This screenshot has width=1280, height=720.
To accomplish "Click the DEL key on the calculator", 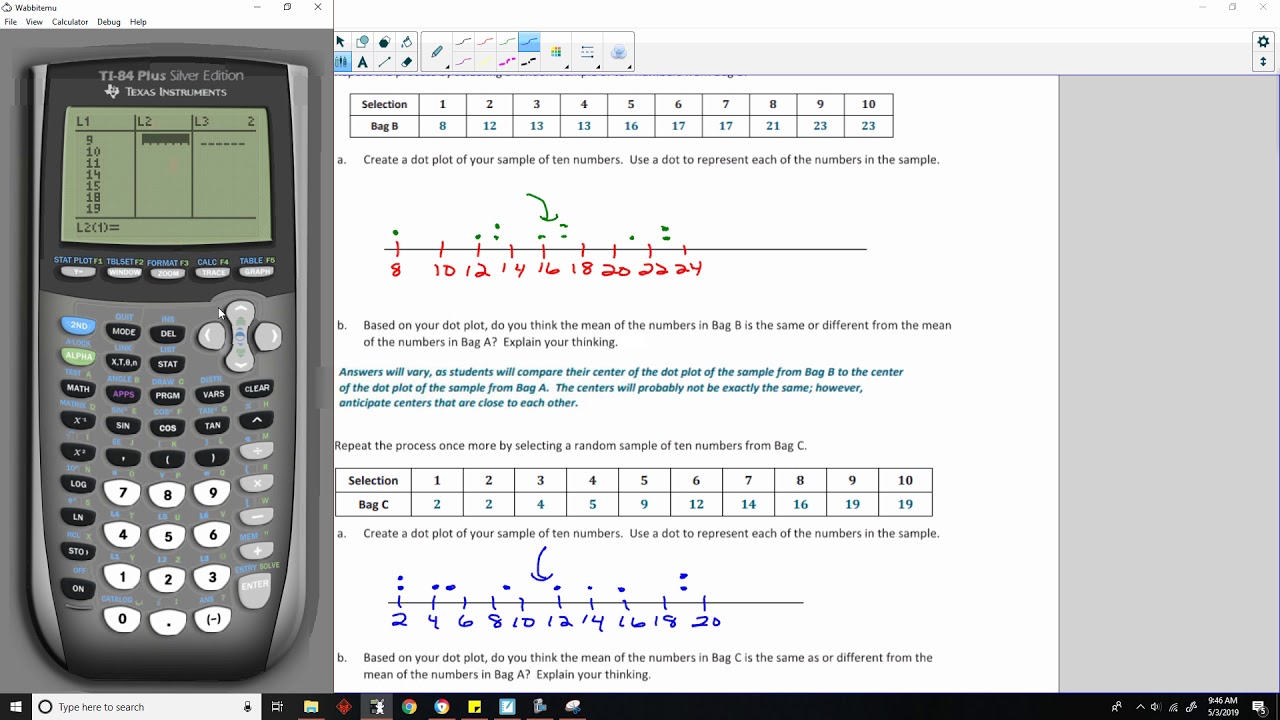I will coord(168,334).
